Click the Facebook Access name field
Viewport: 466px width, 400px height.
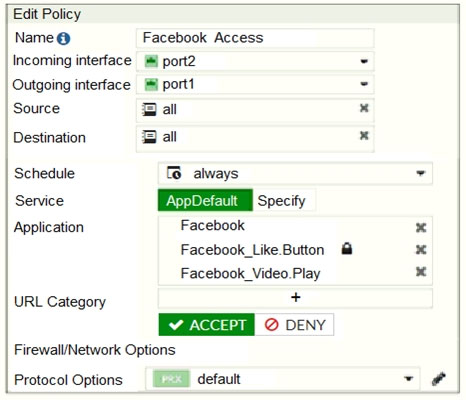point(255,38)
